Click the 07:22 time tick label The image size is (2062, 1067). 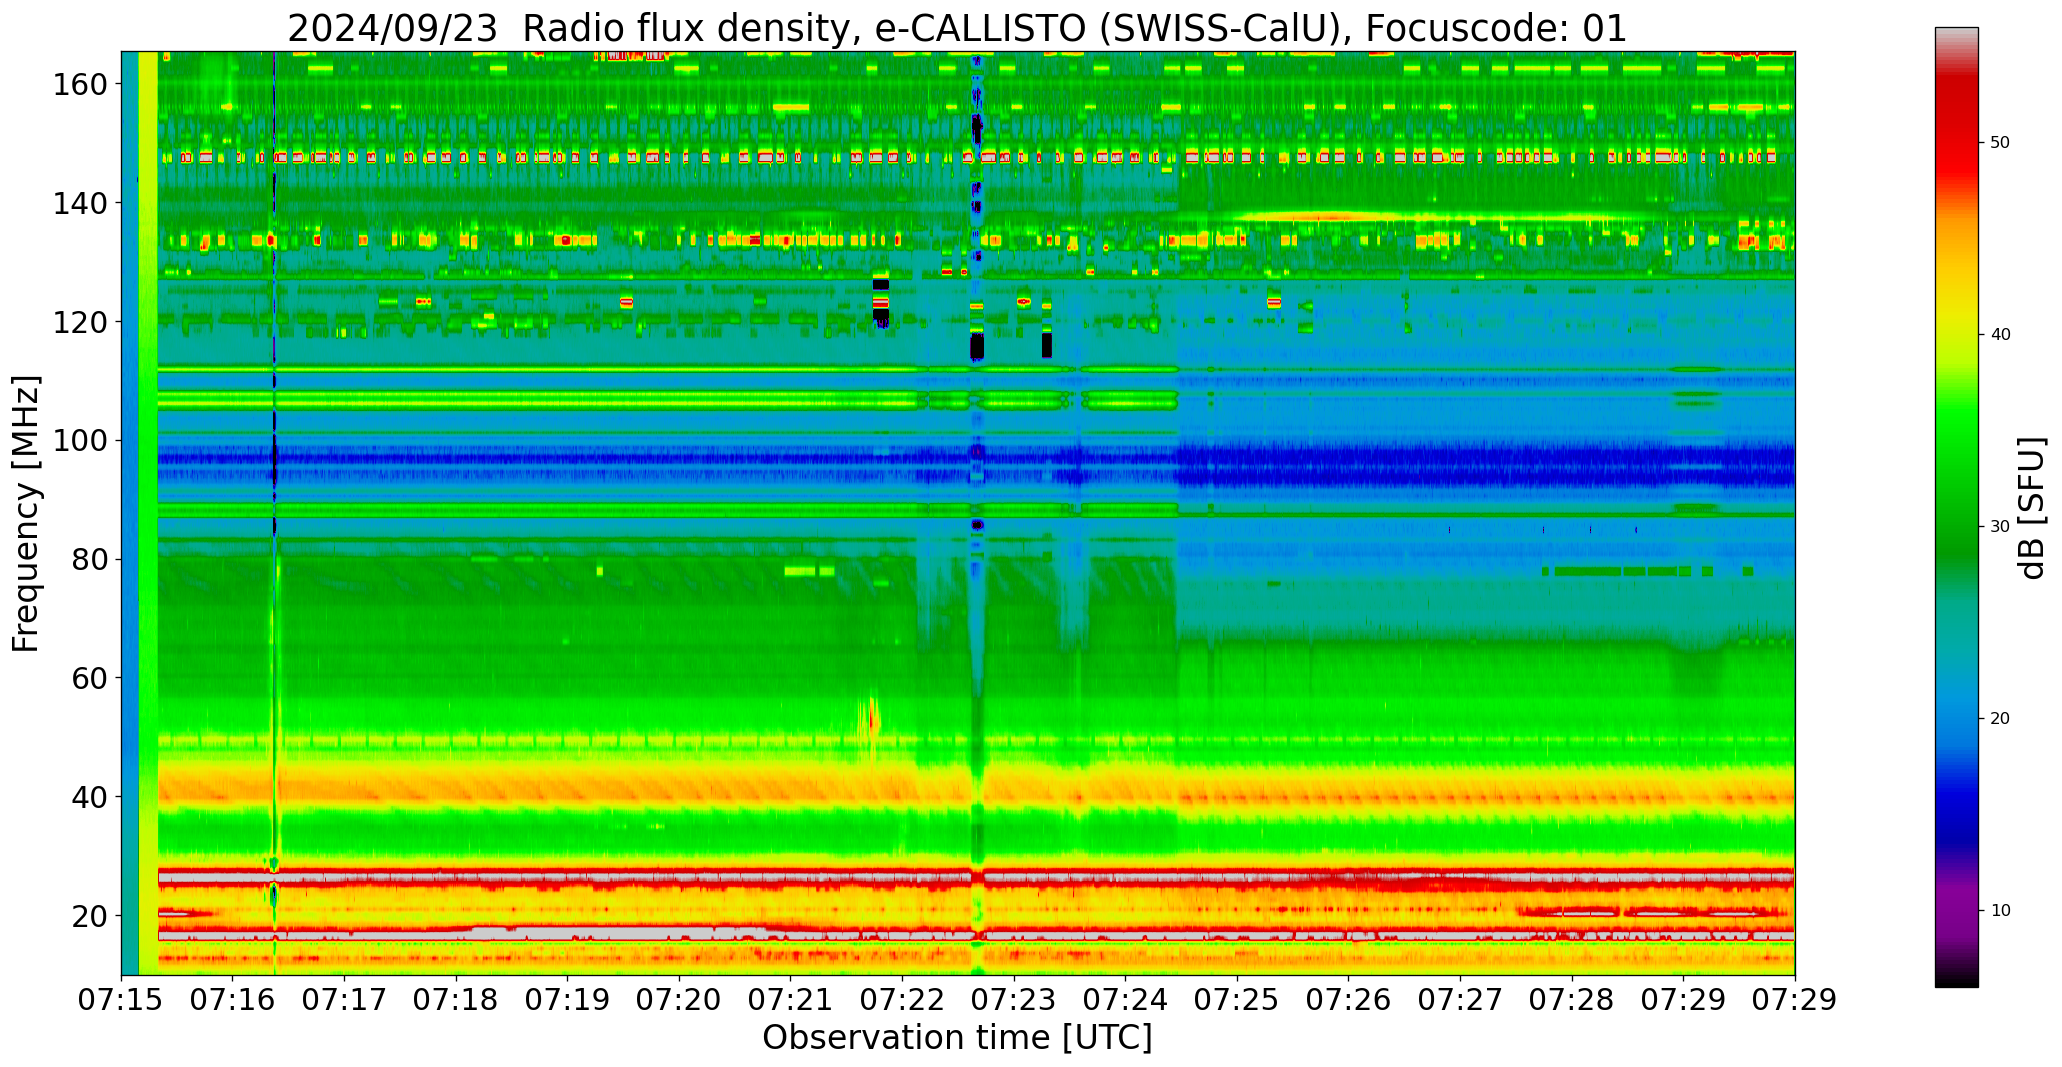pos(903,1000)
